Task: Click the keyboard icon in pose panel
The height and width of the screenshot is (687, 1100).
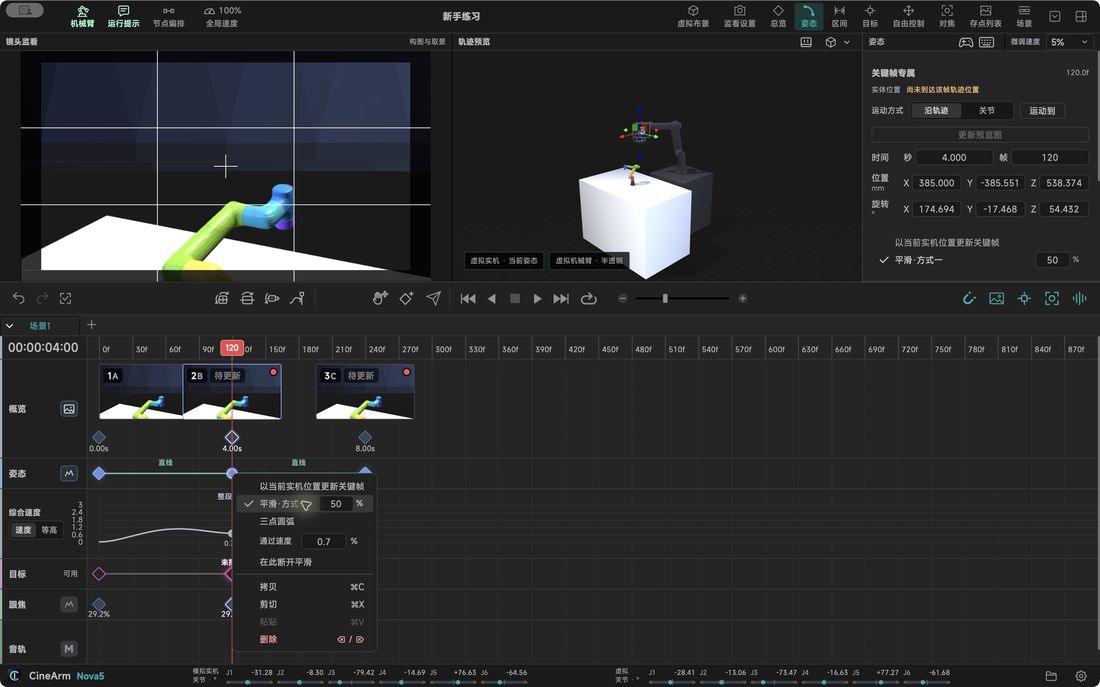Action: coord(986,42)
